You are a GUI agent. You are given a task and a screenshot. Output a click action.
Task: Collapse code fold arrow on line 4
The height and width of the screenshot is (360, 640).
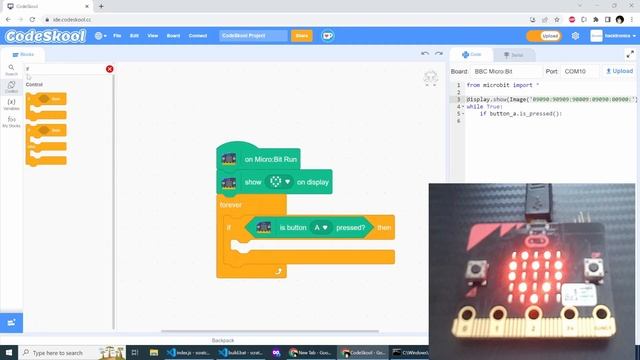[x=463, y=107]
